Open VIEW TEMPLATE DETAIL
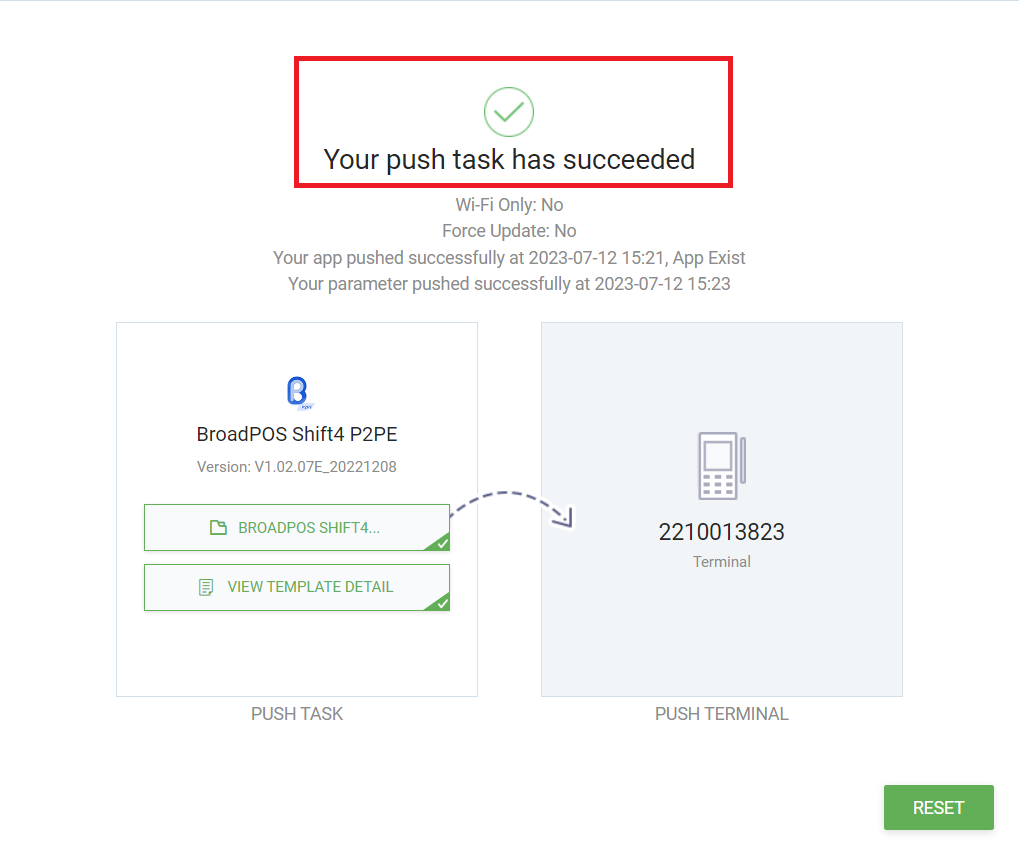1019x855 pixels. tap(310, 587)
